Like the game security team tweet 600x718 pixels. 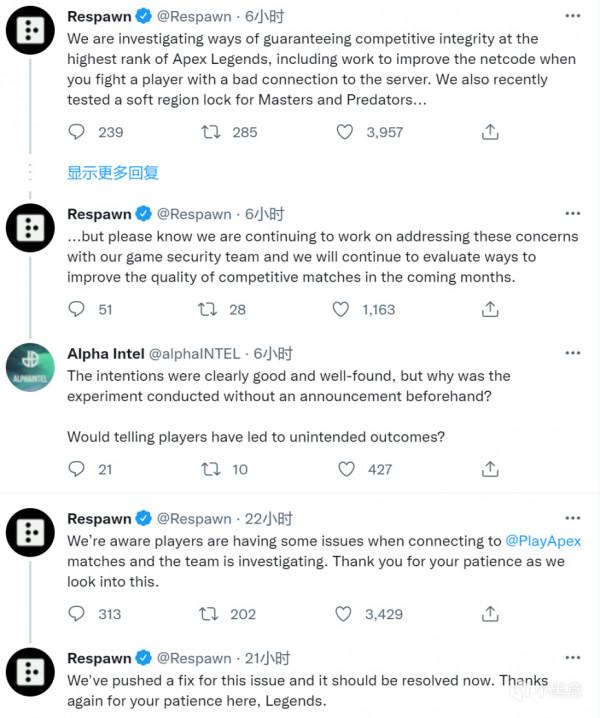pos(344,309)
